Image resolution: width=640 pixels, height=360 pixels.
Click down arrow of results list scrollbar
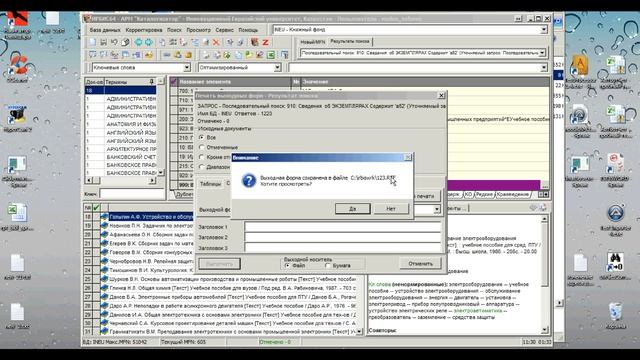(359, 332)
